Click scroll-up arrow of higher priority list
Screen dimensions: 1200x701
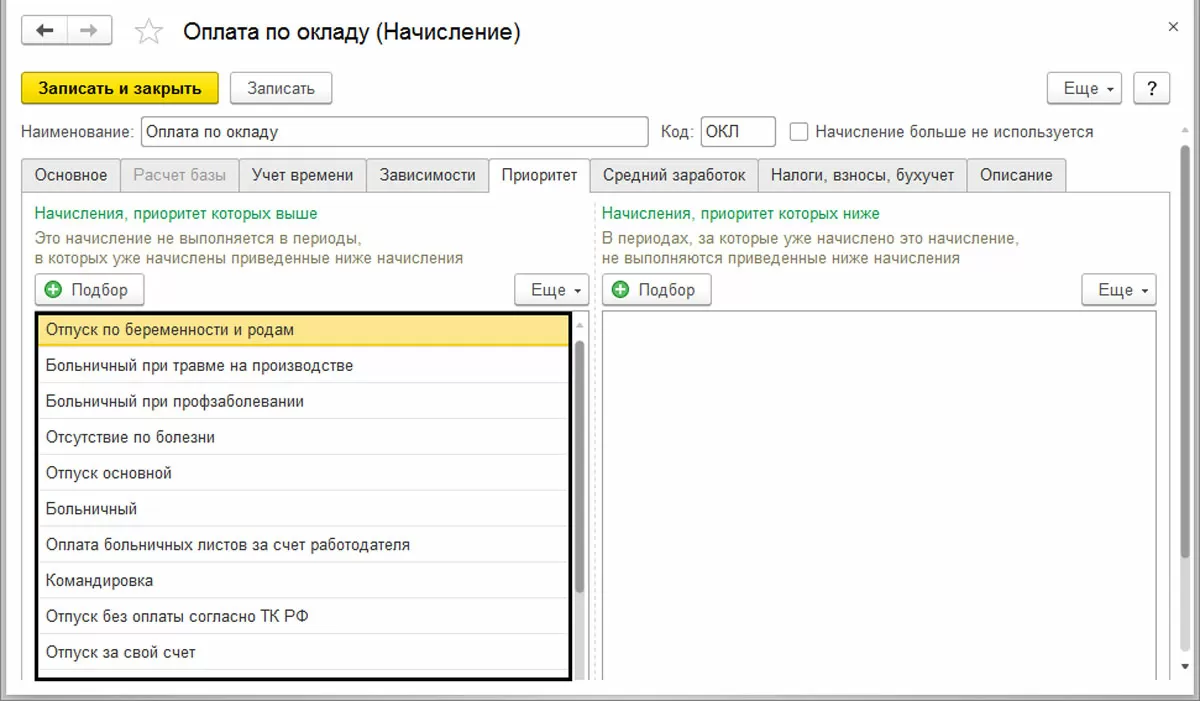click(580, 324)
